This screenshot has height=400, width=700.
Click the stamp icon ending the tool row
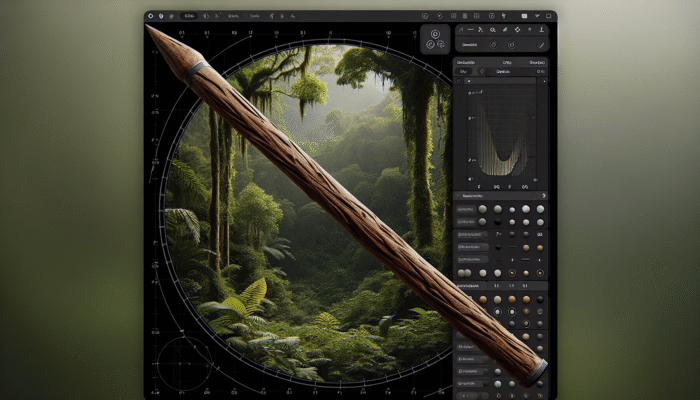pyautogui.click(x=541, y=31)
